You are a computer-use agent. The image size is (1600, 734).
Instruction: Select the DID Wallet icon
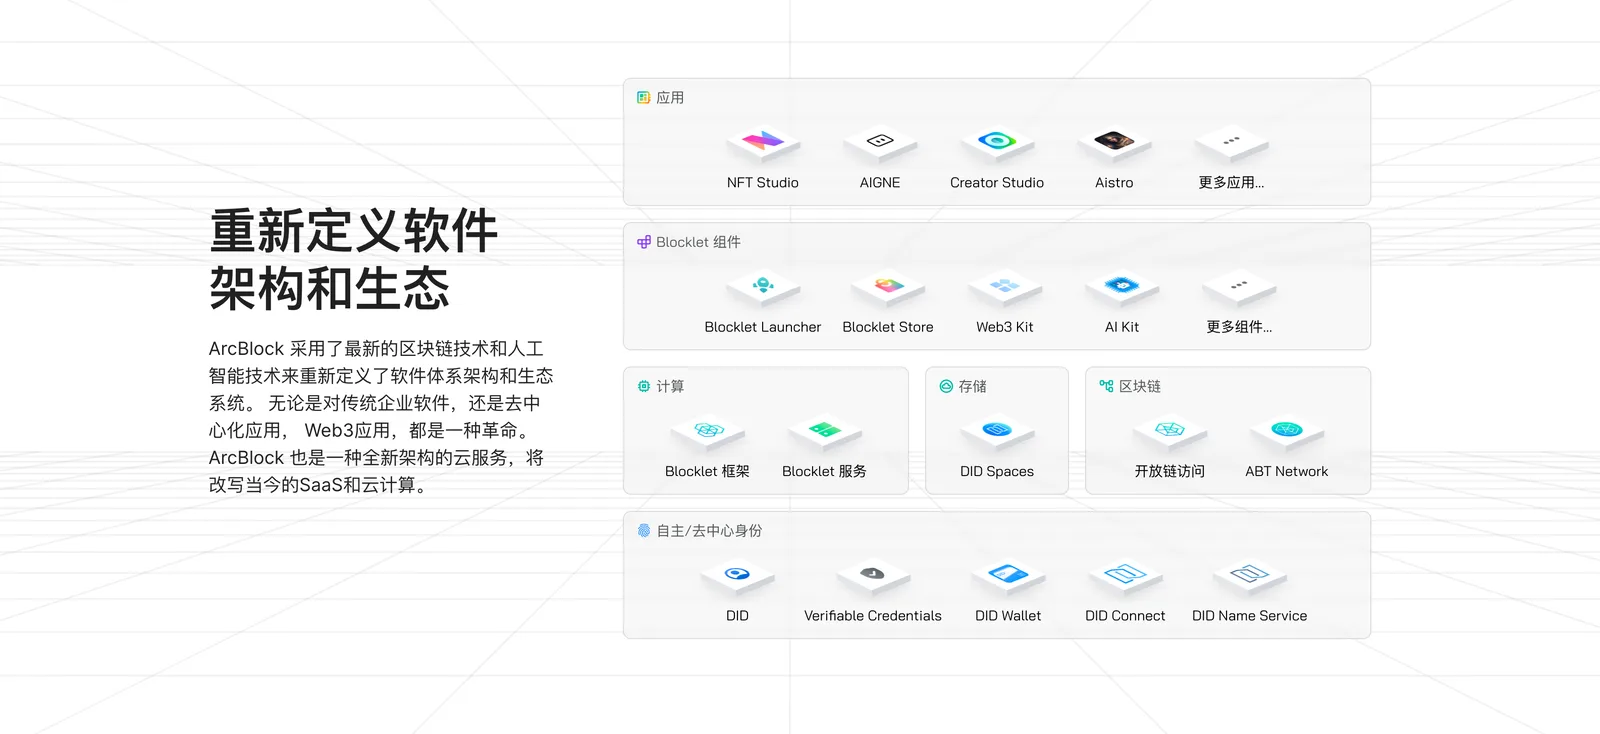[1008, 577]
